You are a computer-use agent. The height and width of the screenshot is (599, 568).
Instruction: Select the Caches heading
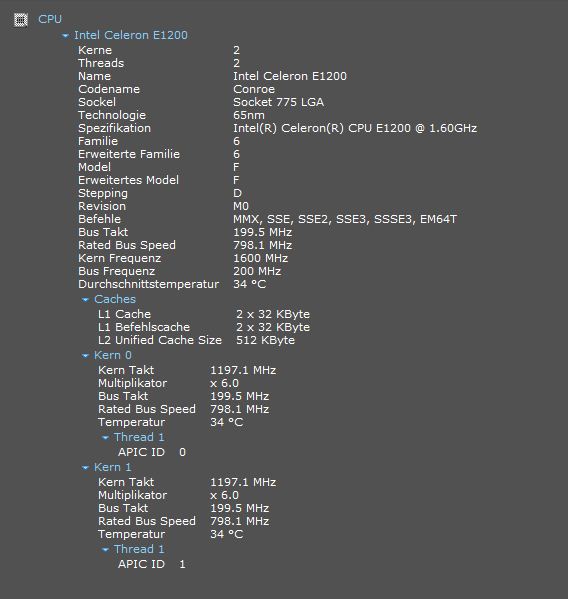click(x=115, y=299)
